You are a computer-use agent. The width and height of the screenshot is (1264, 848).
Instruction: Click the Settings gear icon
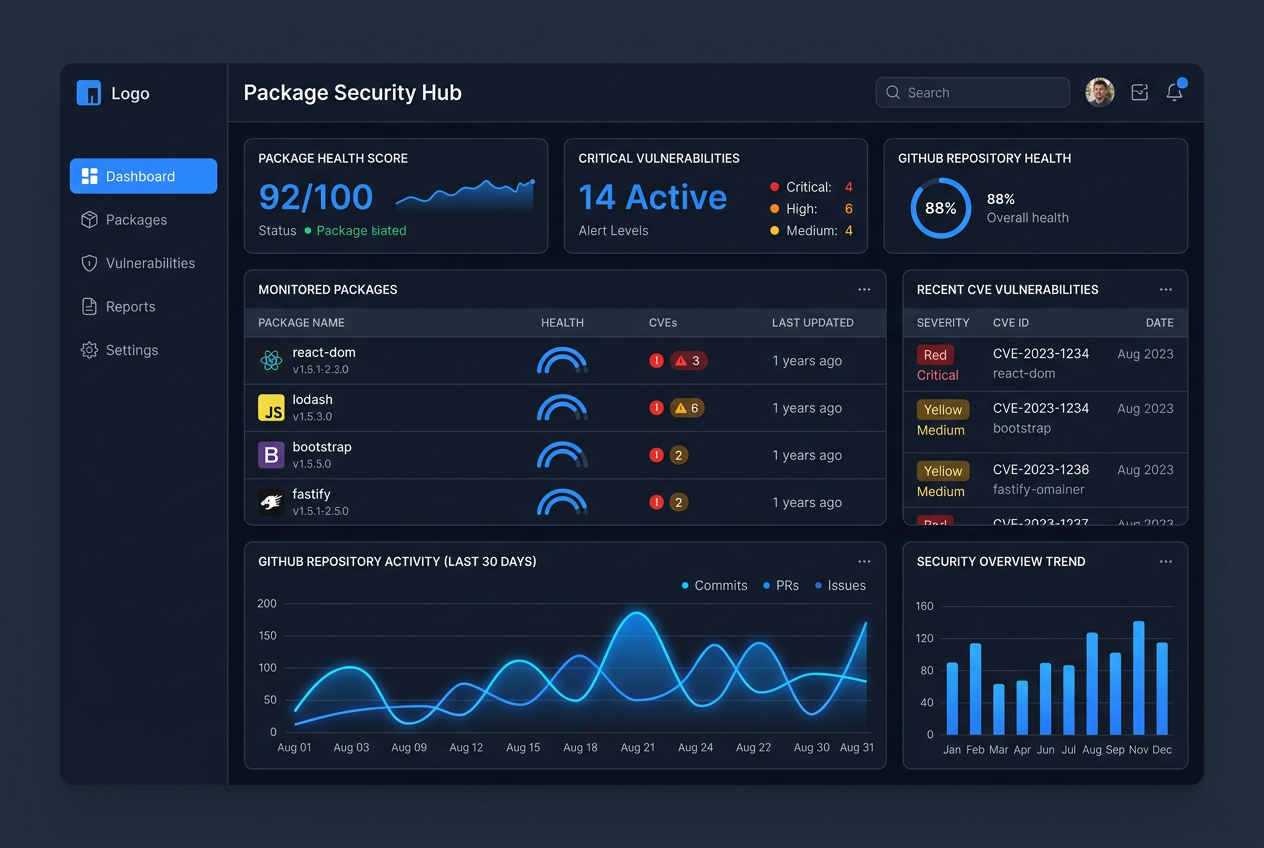pos(89,350)
